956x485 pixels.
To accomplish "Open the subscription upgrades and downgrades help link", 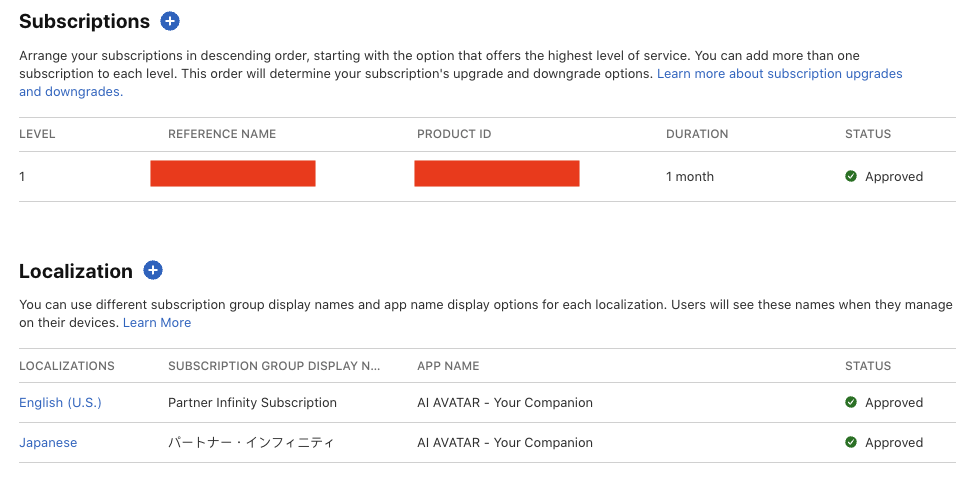I will [779, 74].
